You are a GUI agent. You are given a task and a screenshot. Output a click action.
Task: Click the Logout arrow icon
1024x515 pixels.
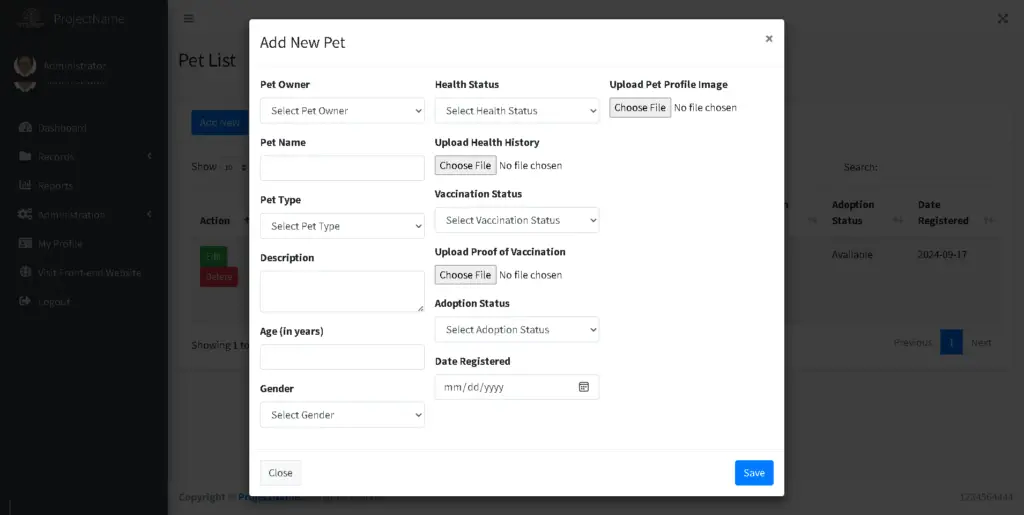(x=25, y=301)
